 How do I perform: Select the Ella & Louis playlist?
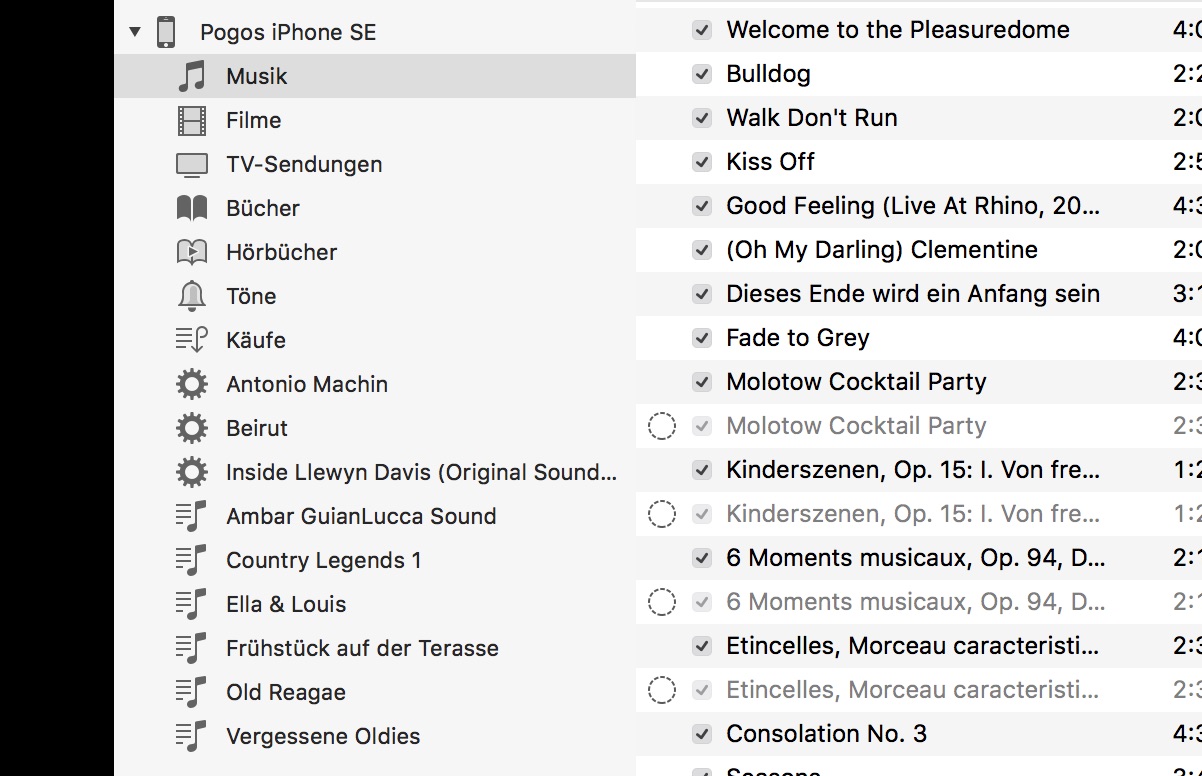coord(286,604)
